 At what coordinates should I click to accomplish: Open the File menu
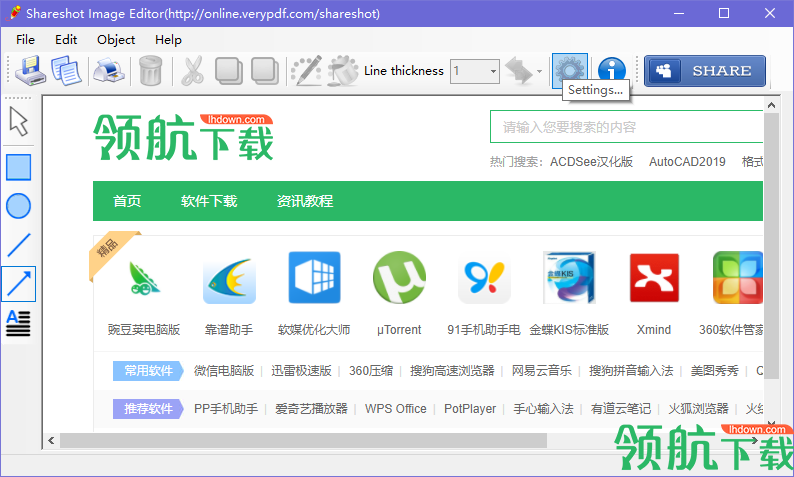(x=25, y=39)
